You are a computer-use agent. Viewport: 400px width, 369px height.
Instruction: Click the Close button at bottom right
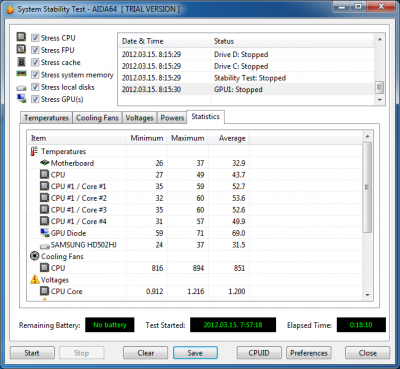pyautogui.click(x=367, y=353)
